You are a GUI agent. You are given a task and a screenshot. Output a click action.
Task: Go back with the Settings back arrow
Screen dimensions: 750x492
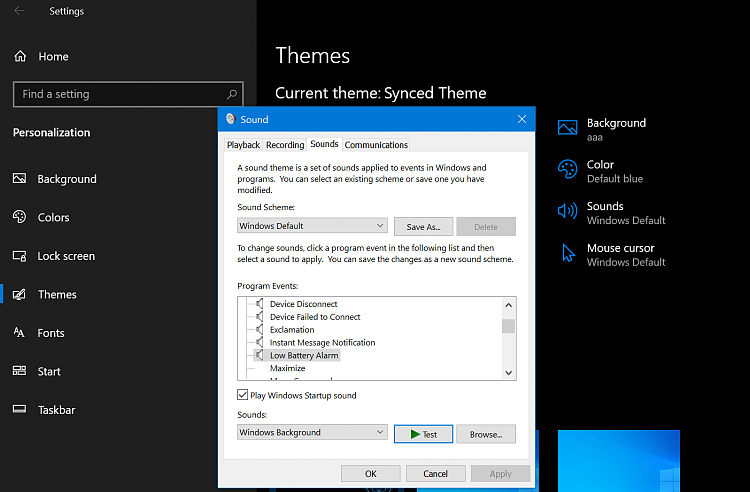19,11
